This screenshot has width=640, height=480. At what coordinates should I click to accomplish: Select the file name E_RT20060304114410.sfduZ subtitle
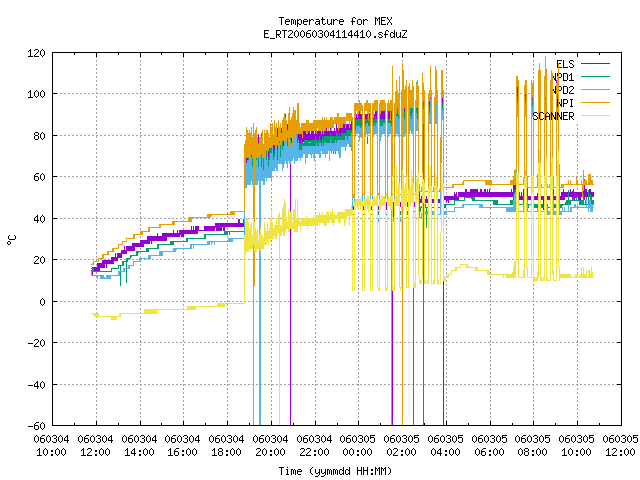coord(335,34)
